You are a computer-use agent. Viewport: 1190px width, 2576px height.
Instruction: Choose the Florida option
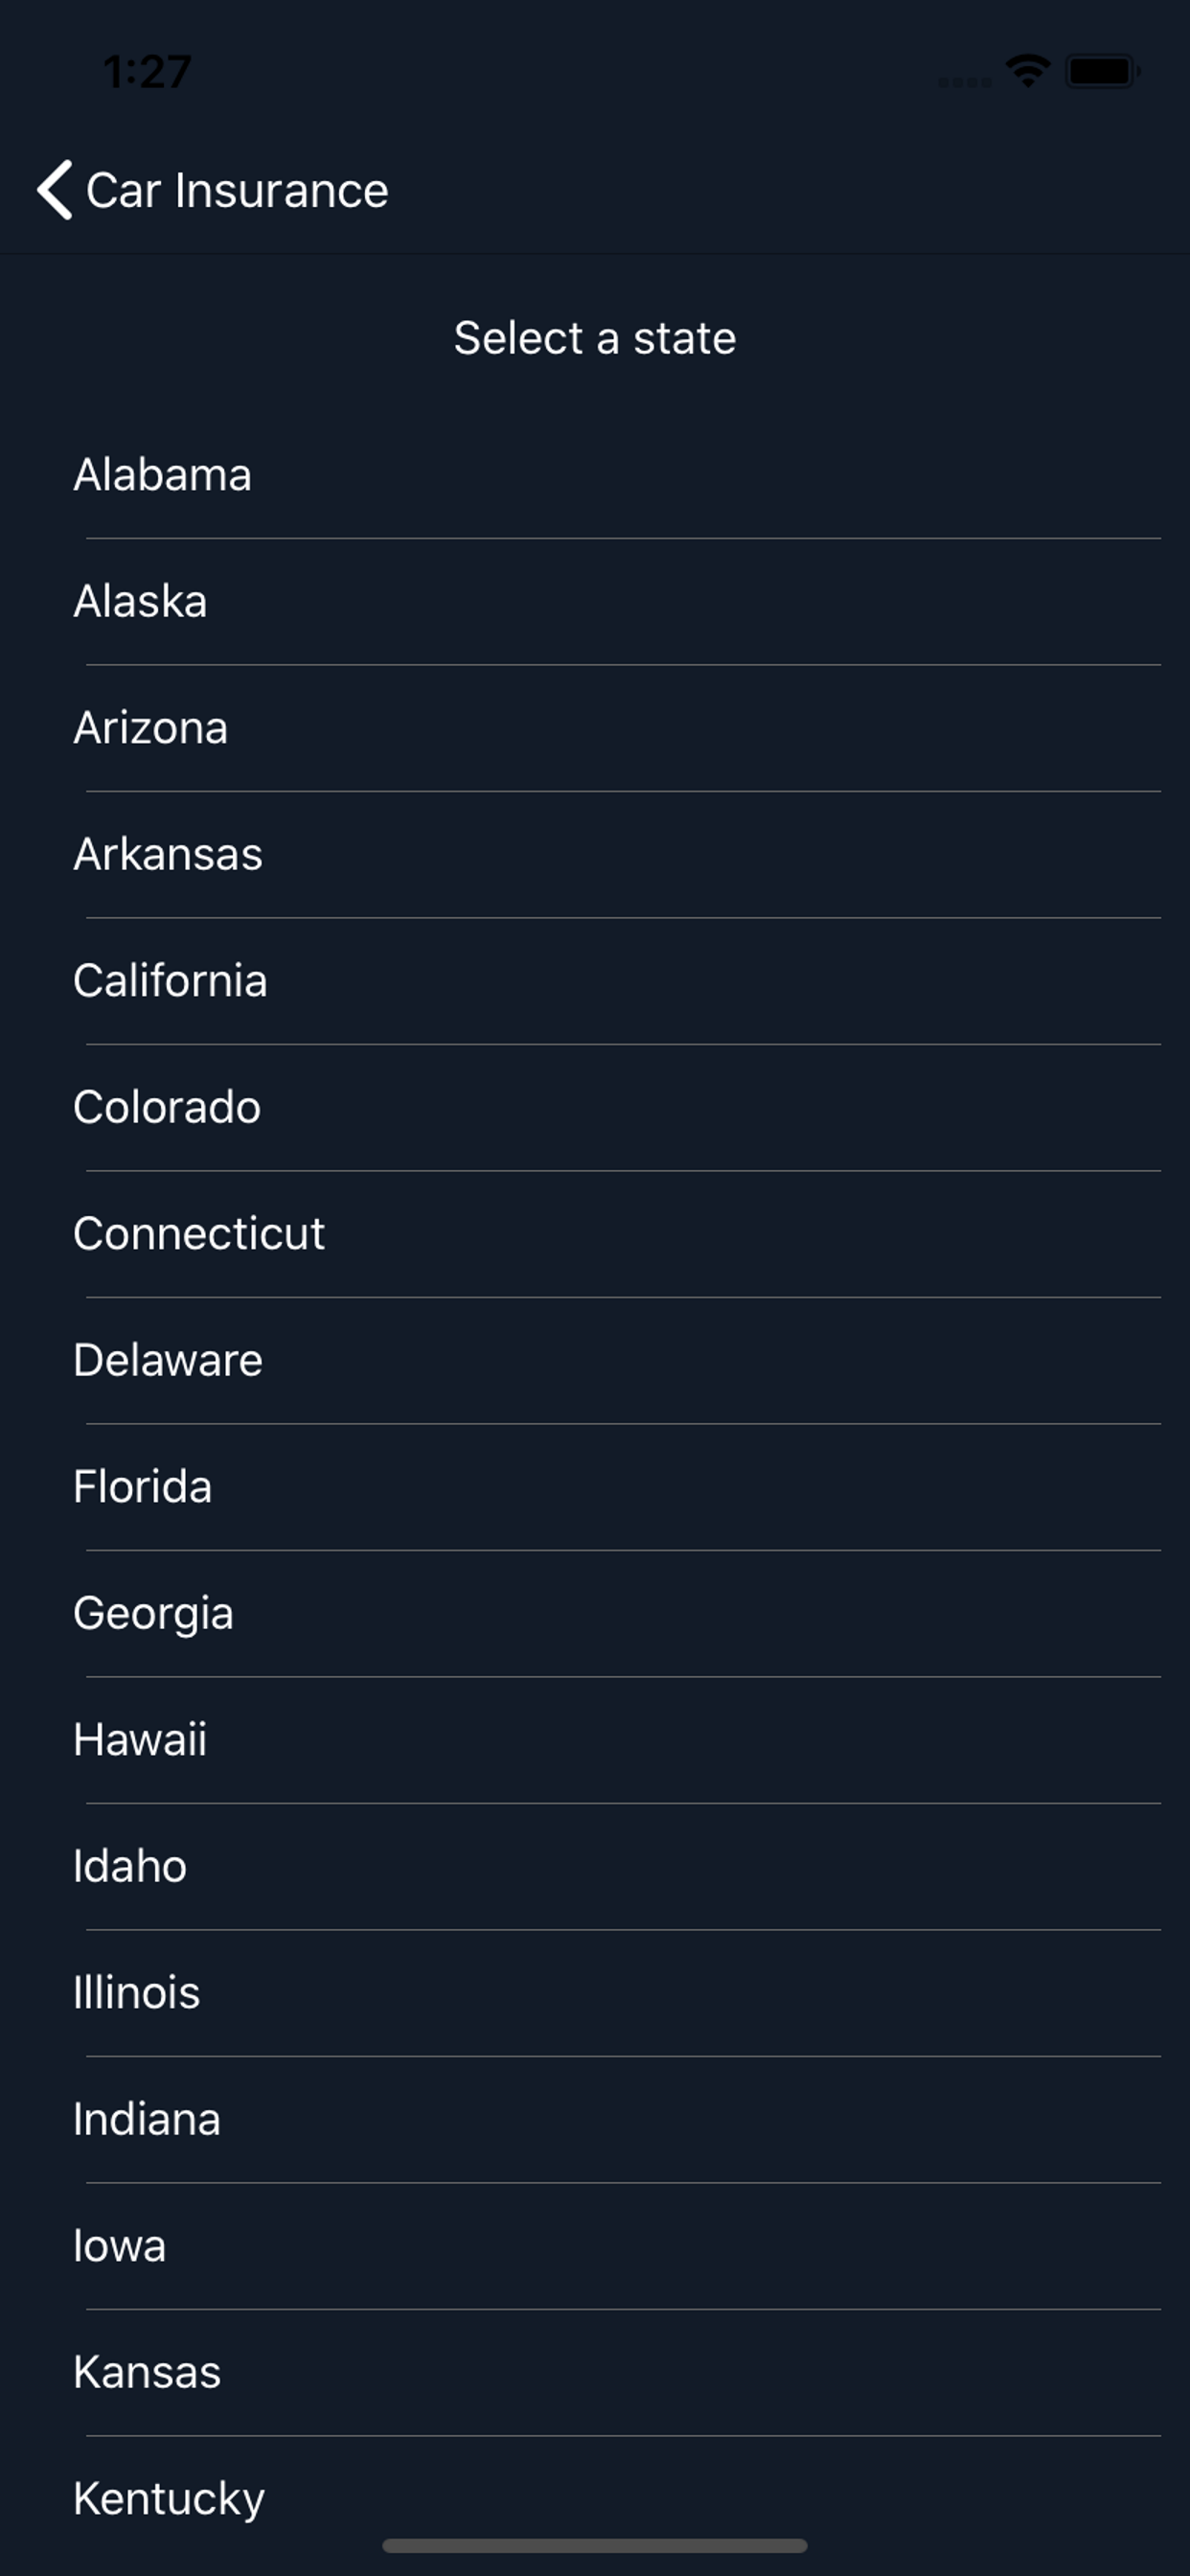(x=143, y=1487)
